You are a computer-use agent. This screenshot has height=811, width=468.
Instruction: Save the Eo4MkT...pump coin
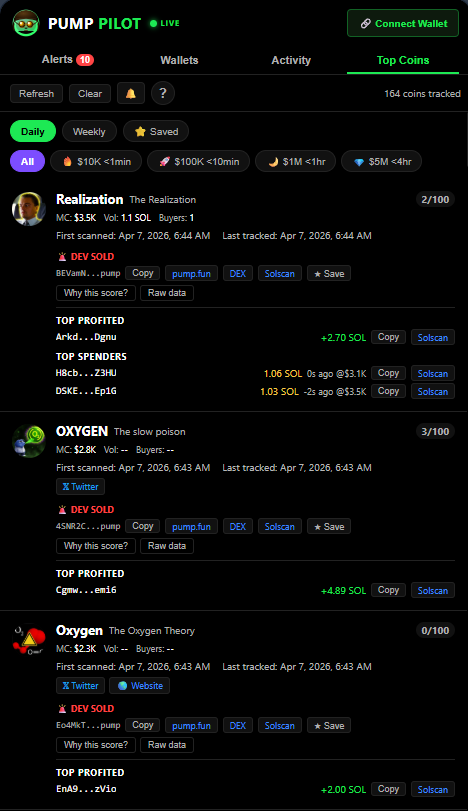329,725
